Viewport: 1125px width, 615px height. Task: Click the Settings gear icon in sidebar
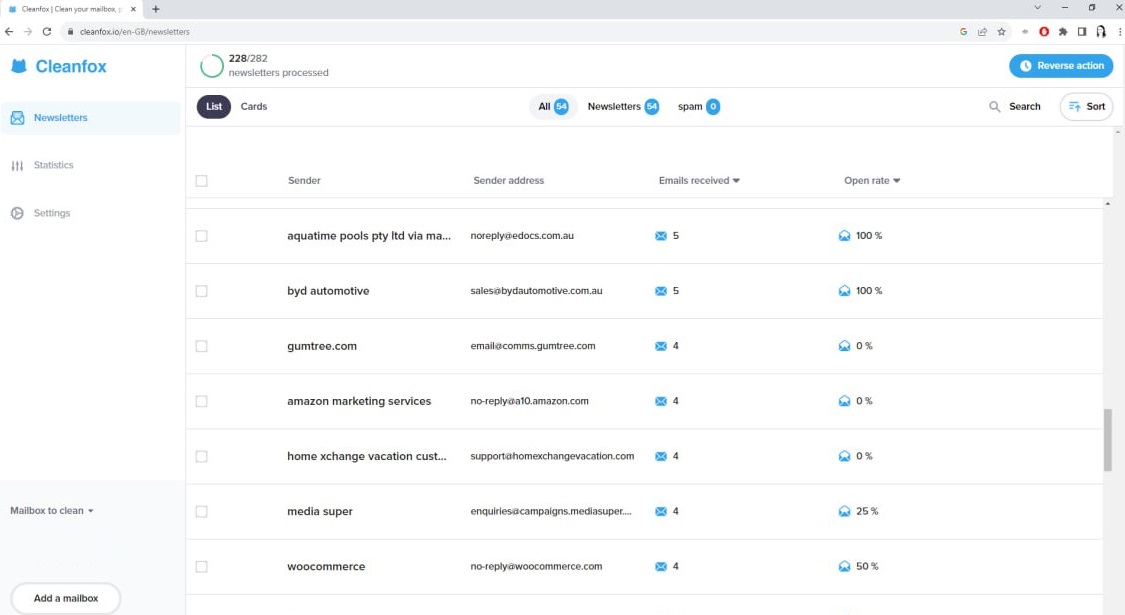click(x=17, y=213)
